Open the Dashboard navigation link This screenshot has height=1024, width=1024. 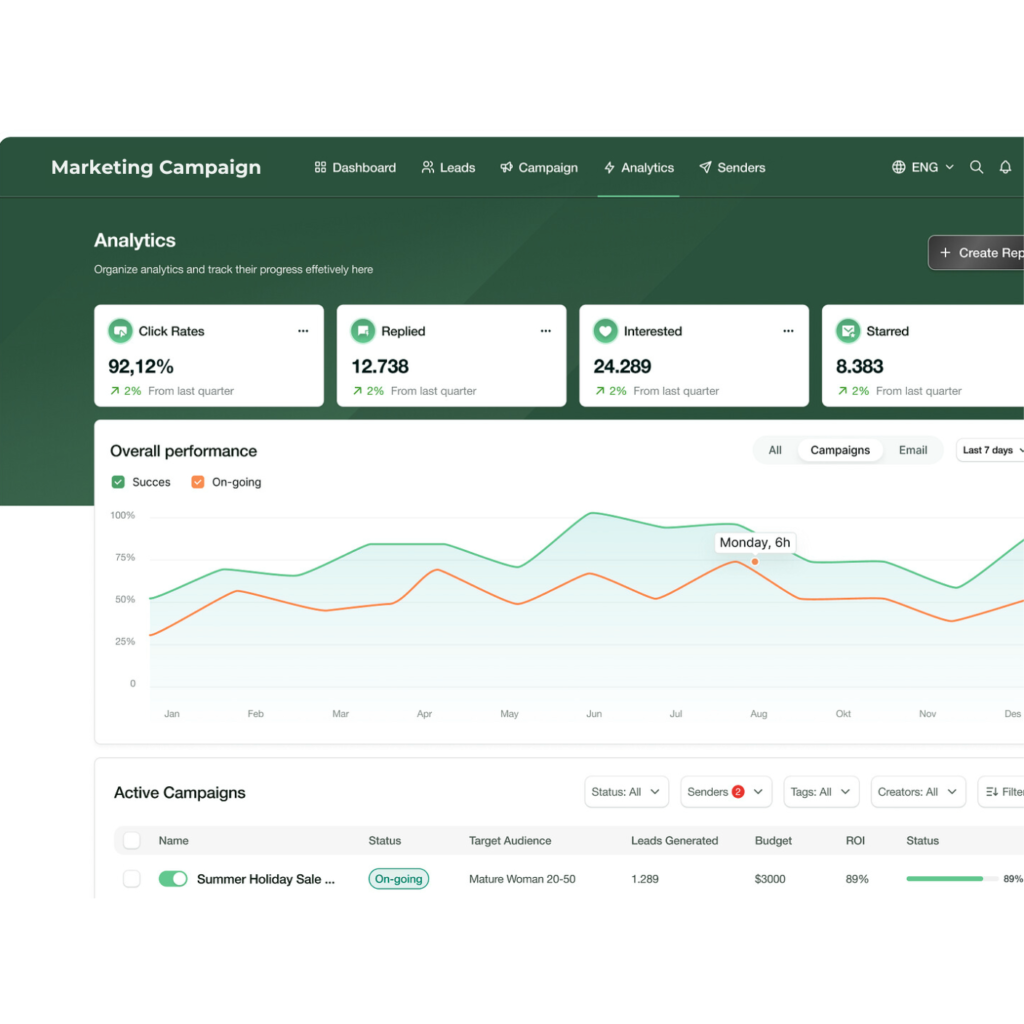pyautogui.click(x=355, y=168)
